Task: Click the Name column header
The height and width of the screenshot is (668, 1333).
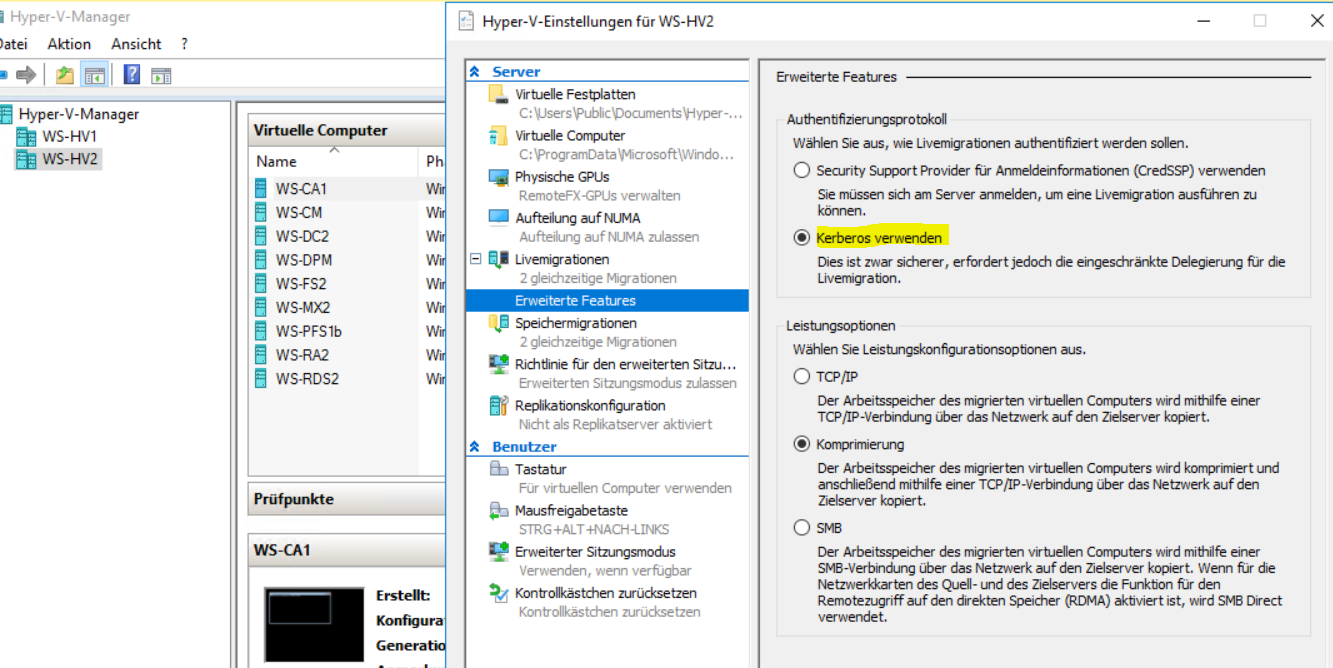Action: (333, 161)
